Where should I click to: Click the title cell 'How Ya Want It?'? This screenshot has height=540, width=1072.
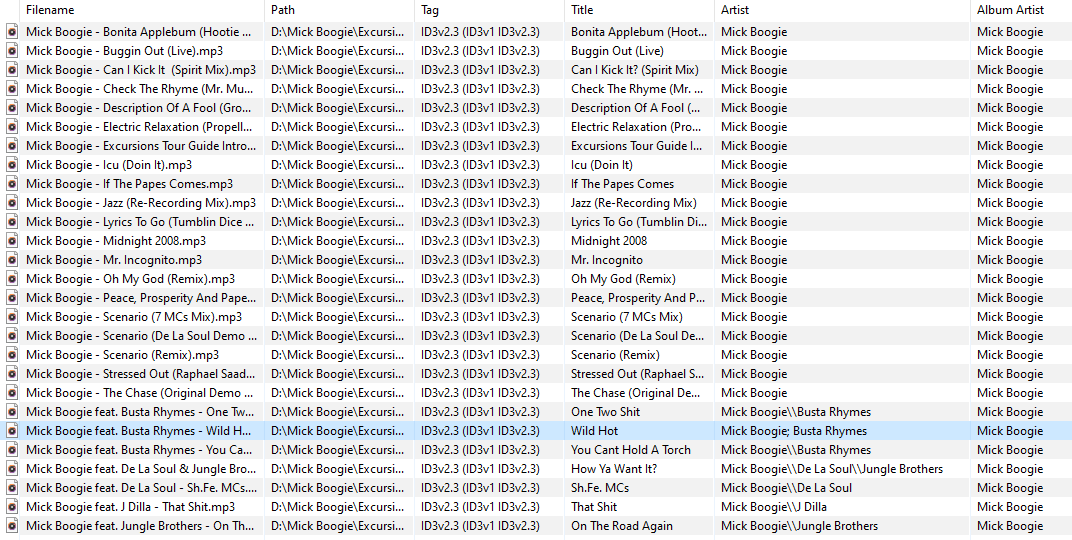click(x=614, y=469)
